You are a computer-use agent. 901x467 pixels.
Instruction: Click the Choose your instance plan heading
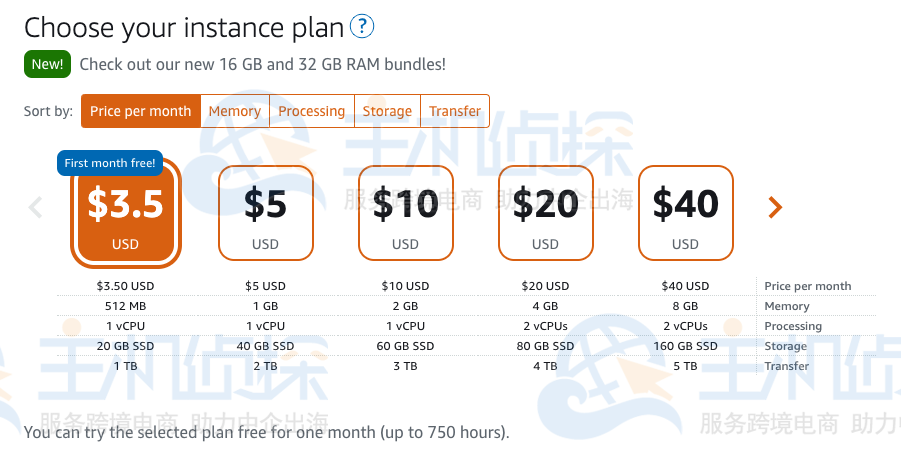[183, 27]
